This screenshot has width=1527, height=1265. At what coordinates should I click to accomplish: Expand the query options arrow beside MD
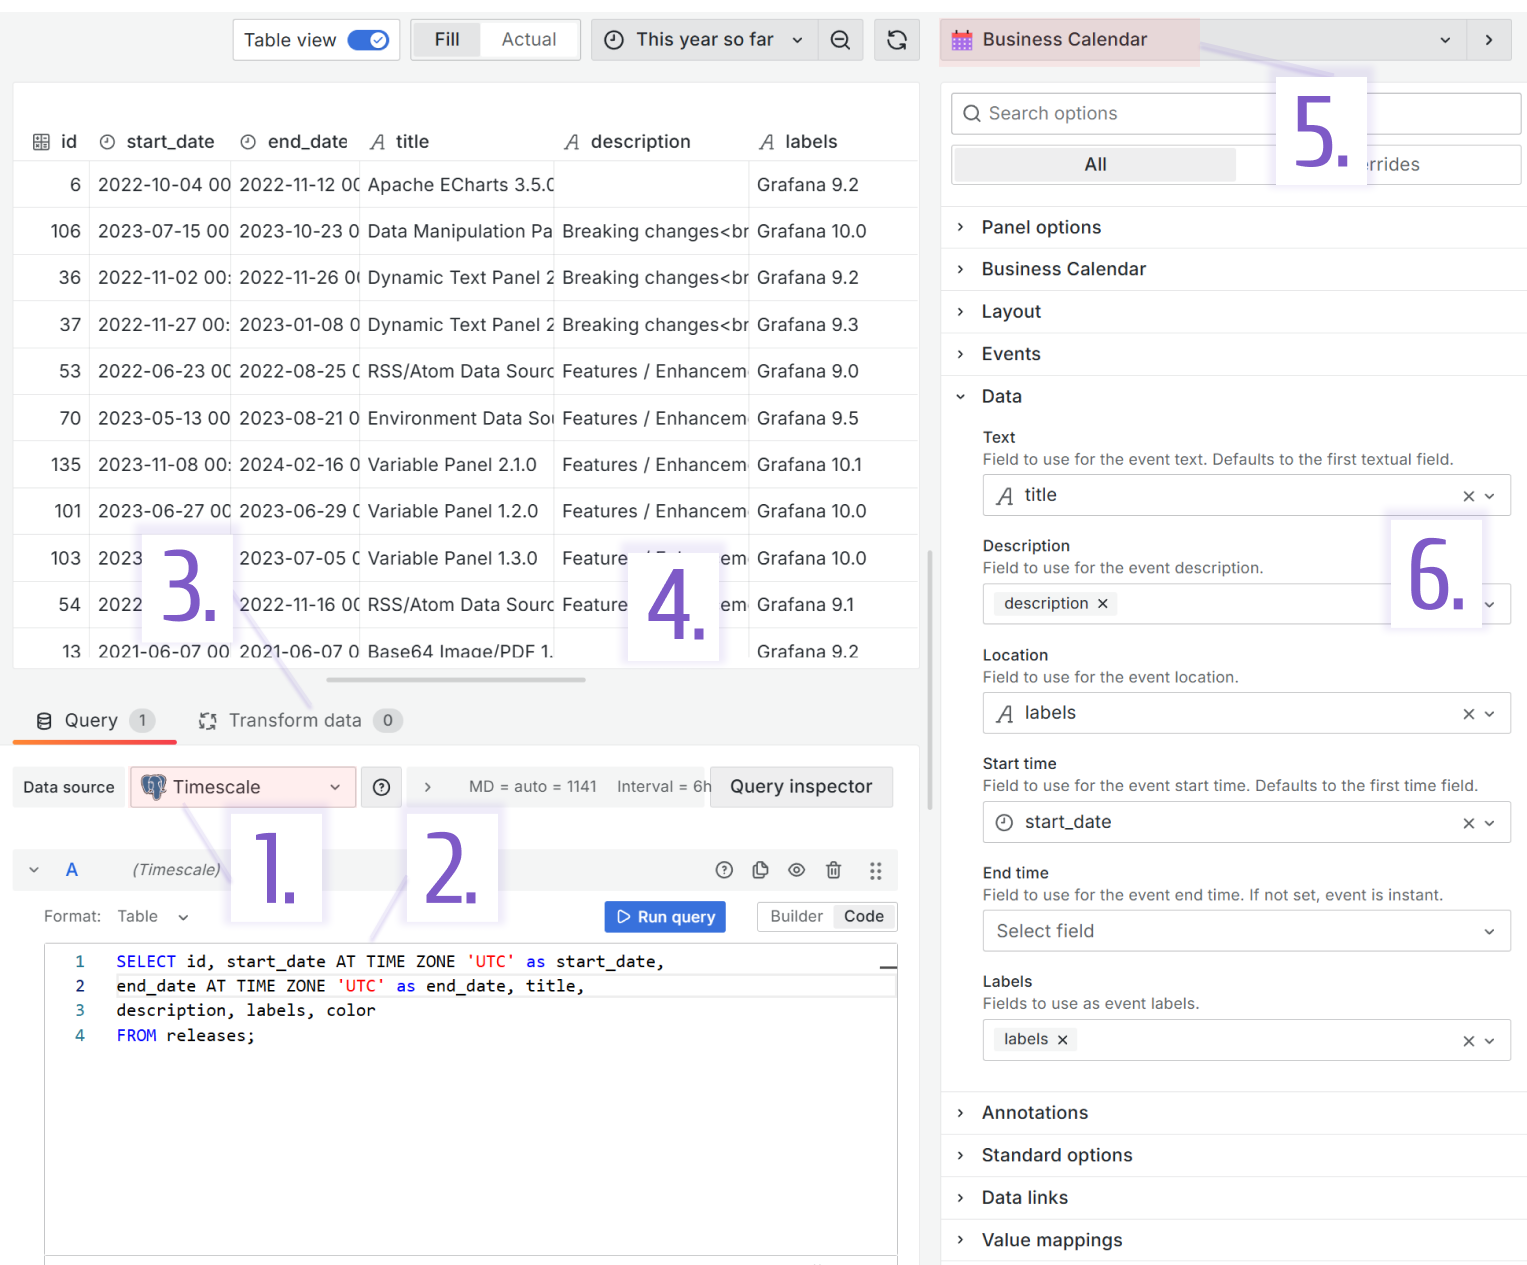427,788
